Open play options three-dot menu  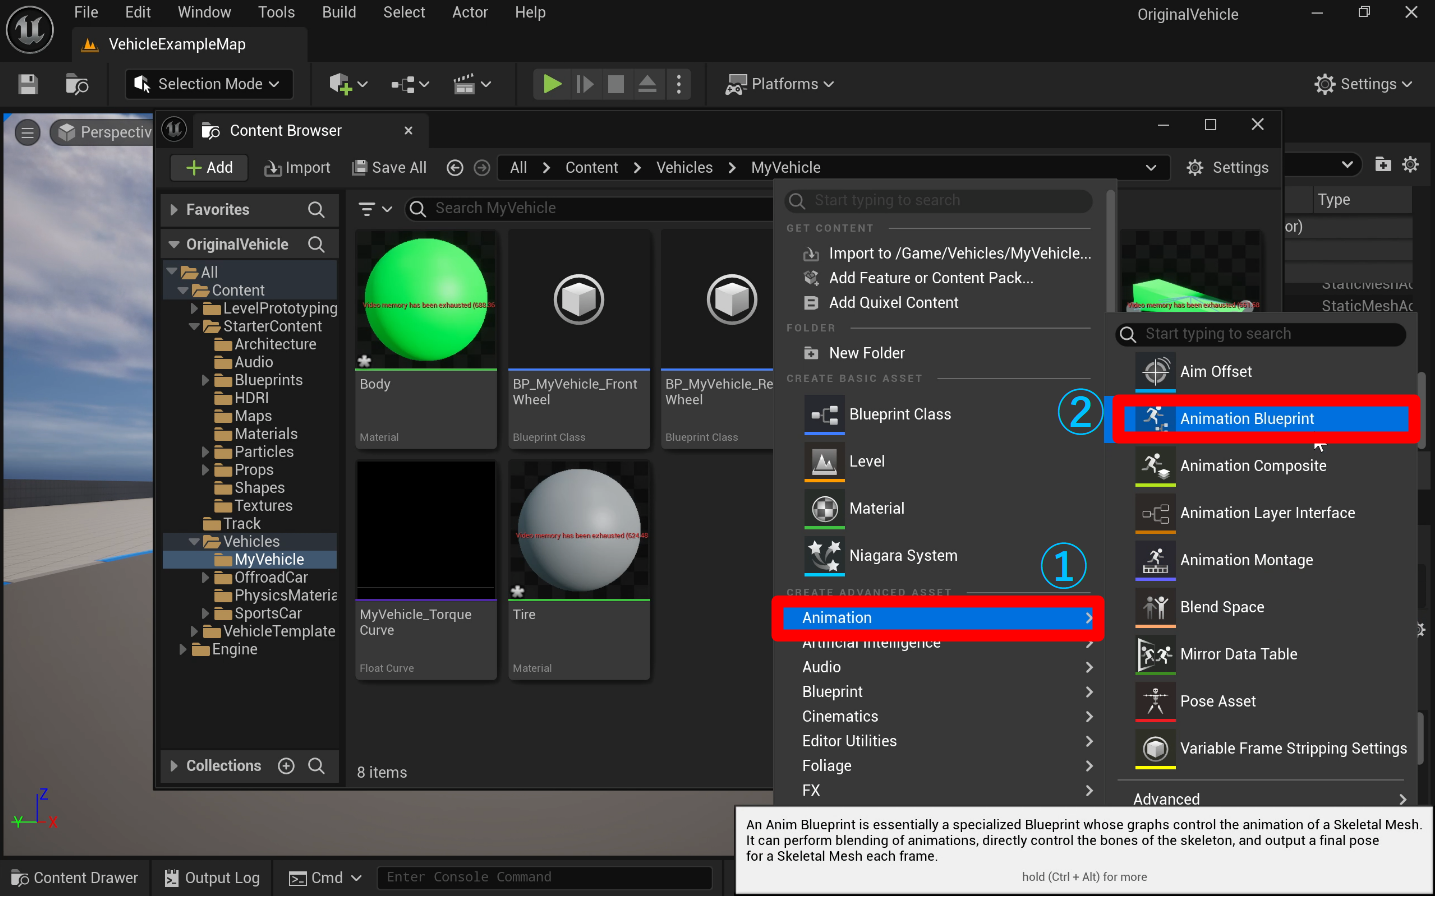click(x=679, y=84)
